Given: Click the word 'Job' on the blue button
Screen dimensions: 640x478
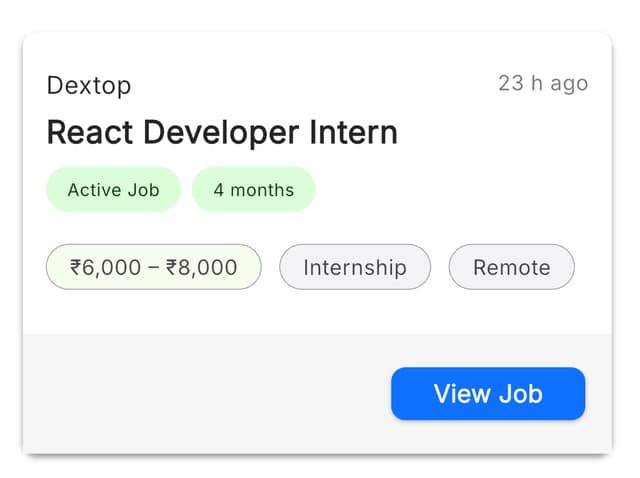Looking at the screenshot, I should (520, 393).
